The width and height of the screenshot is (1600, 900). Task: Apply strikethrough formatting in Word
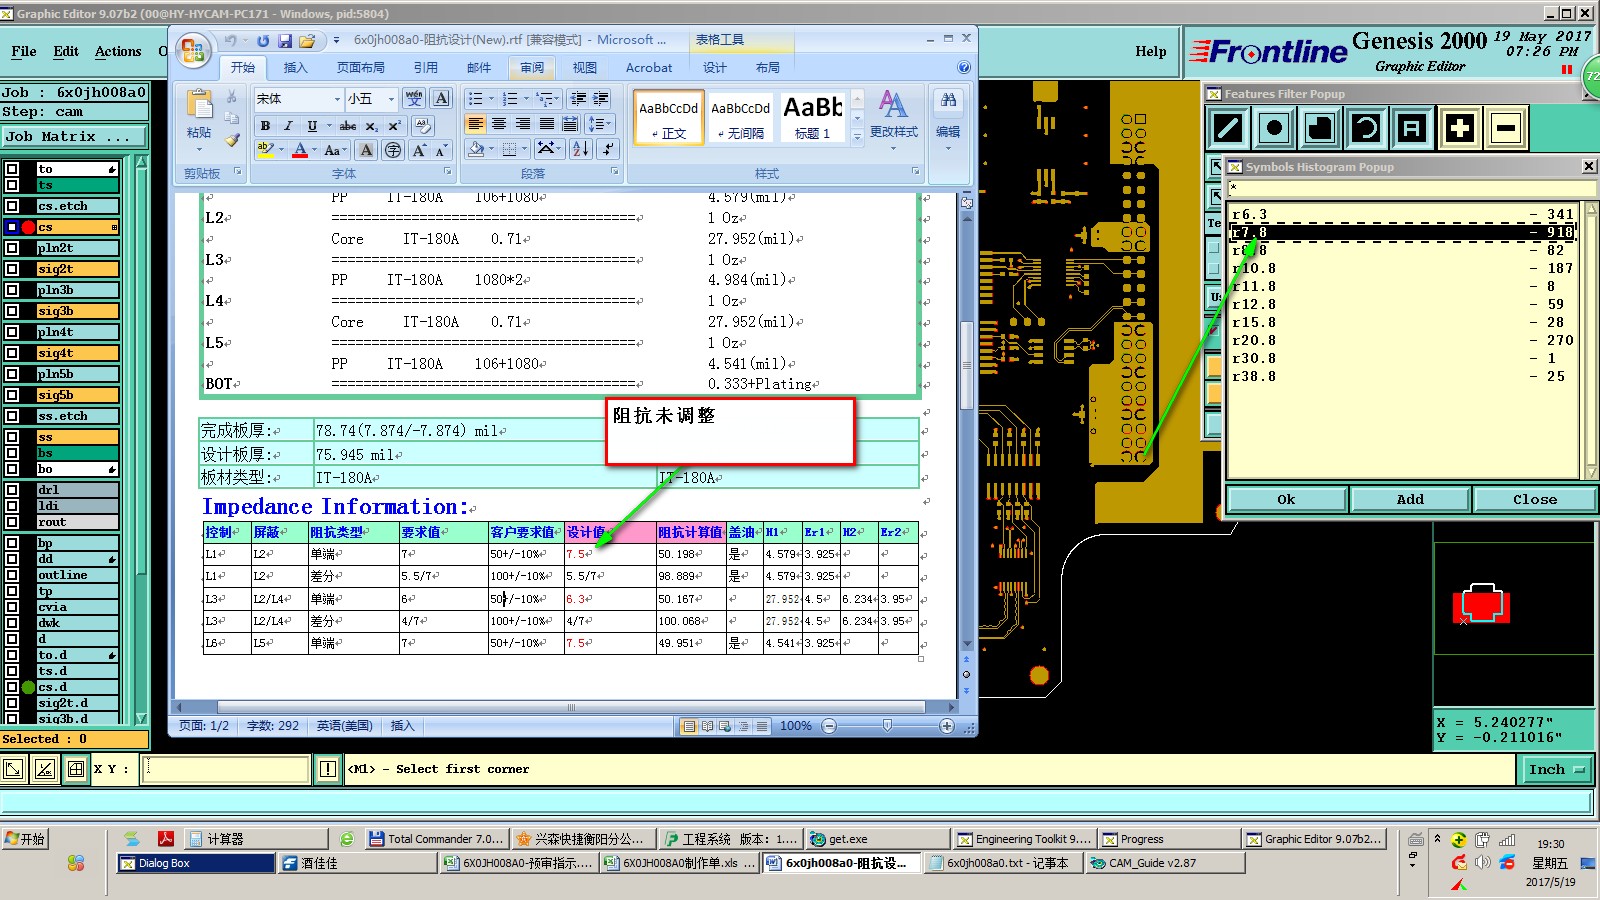click(x=347, y=126)
